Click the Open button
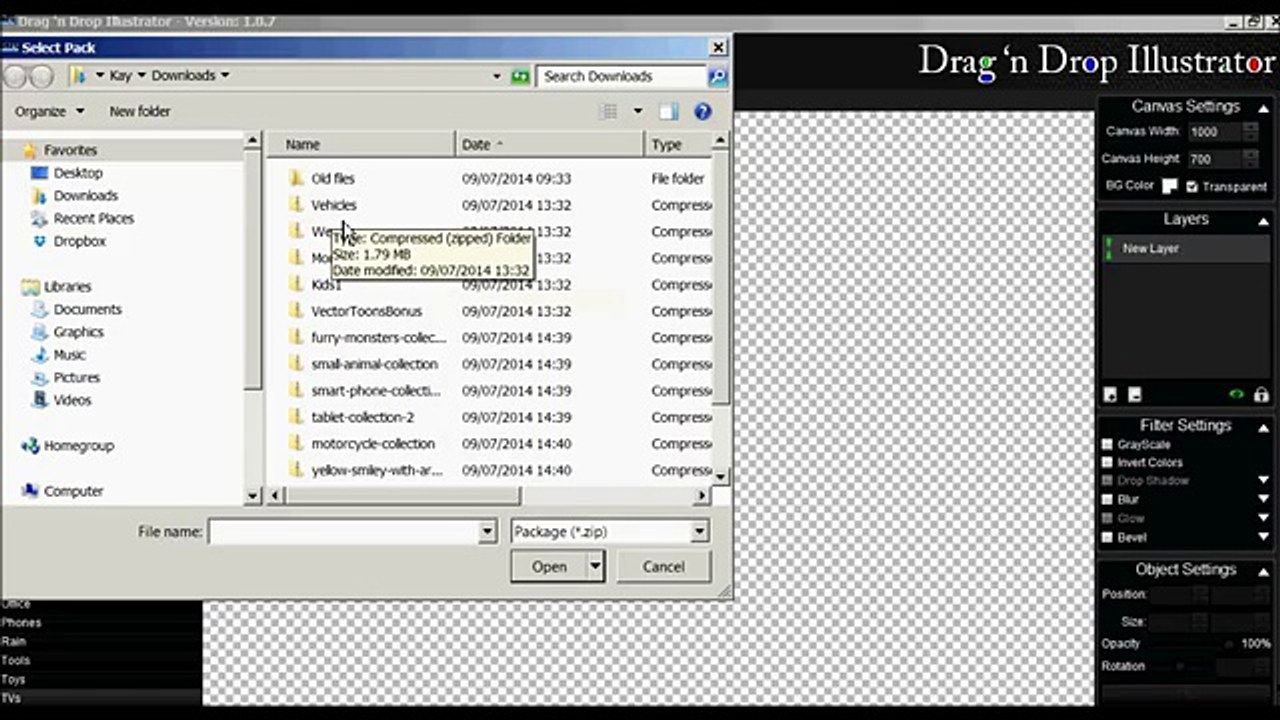 [549, 567]
